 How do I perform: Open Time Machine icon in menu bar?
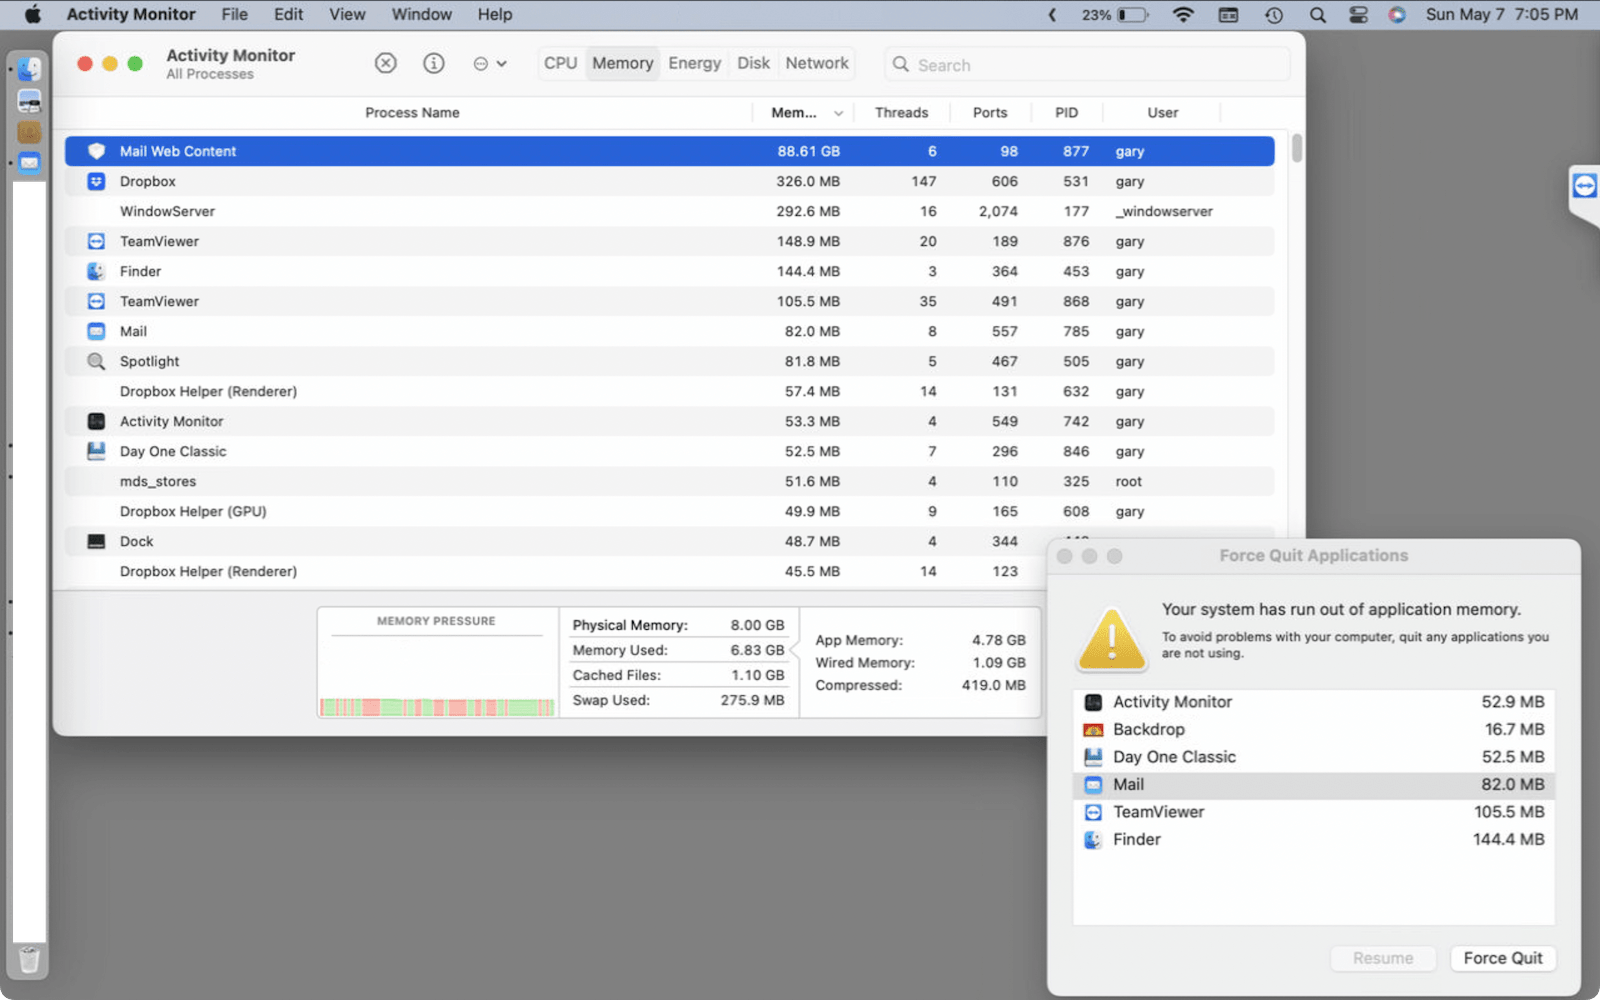pyautogui.click(x=1273, y=14)
